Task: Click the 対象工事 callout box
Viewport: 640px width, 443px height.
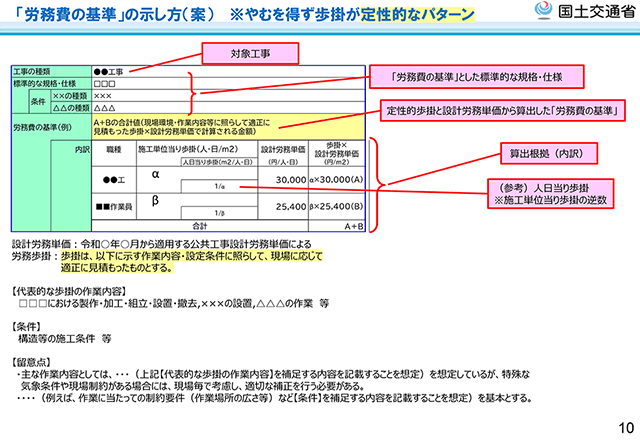Action: [243, 49]
